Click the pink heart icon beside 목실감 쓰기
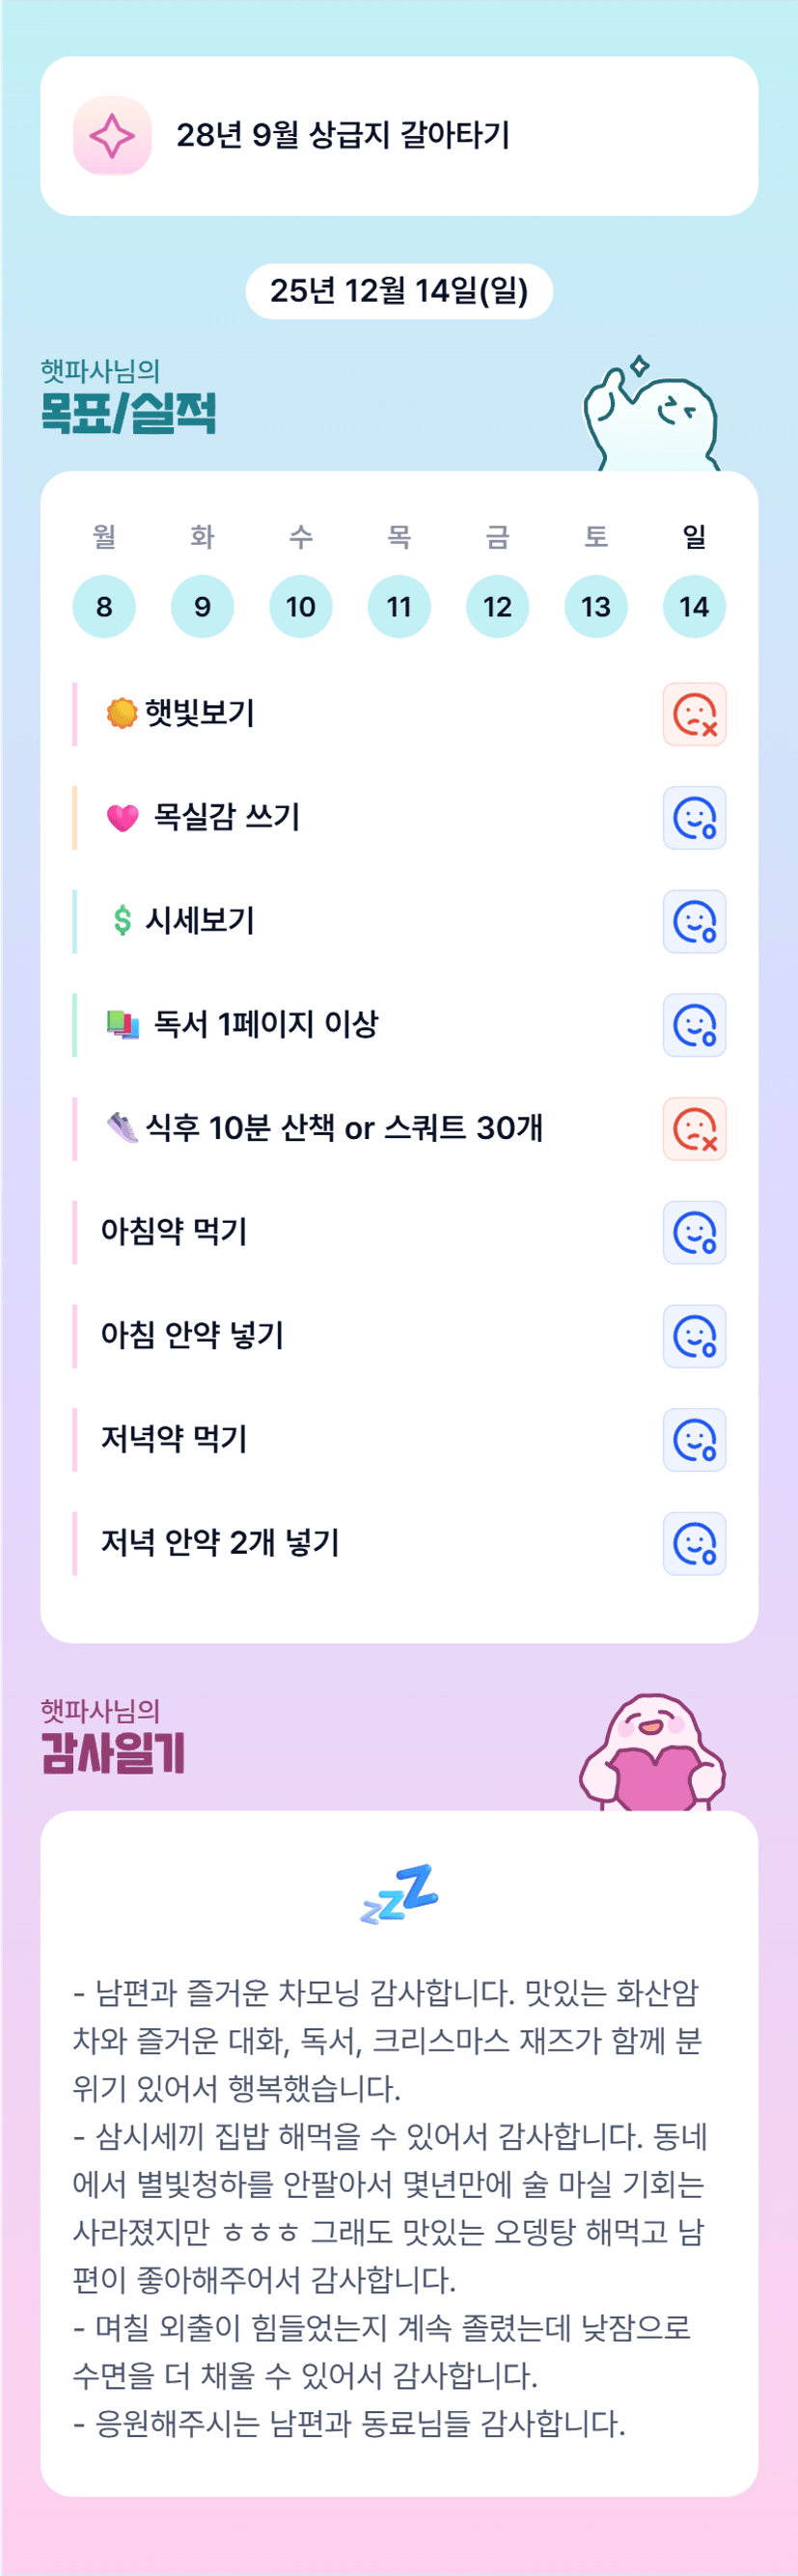 coord(122,818)
